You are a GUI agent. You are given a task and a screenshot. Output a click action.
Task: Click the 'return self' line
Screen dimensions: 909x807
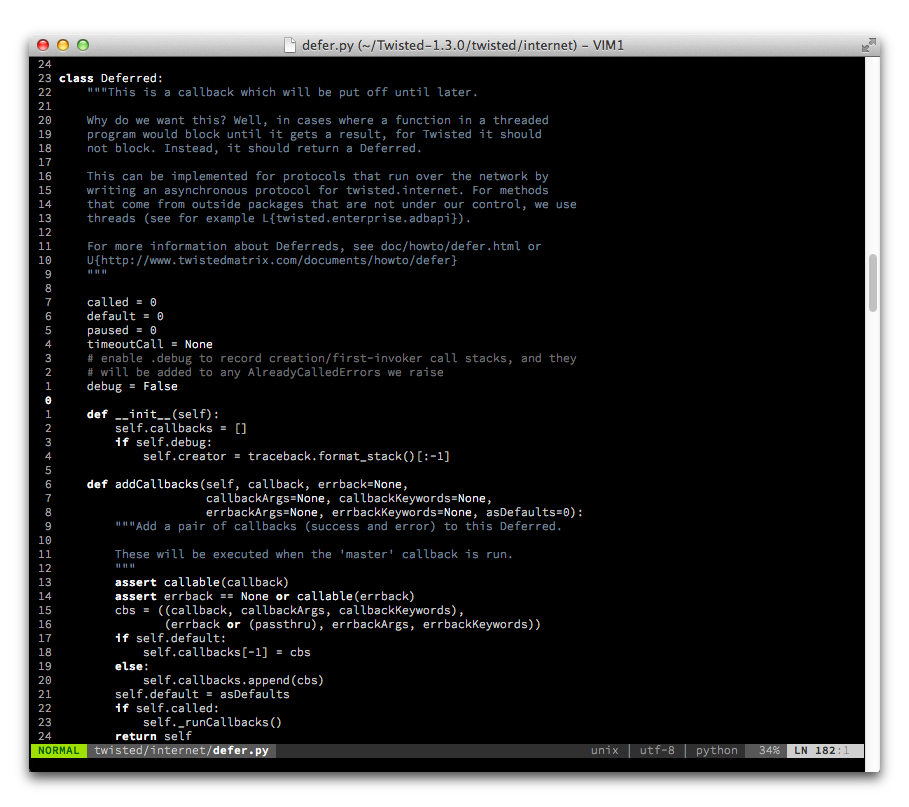click(x=153, y=736)
